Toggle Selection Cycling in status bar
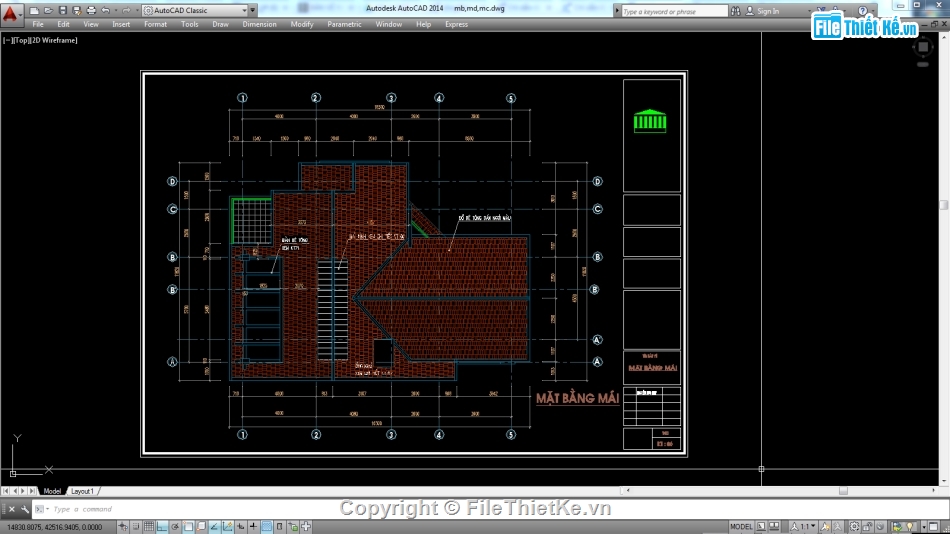The image size is (950, 534). [293, 527]
